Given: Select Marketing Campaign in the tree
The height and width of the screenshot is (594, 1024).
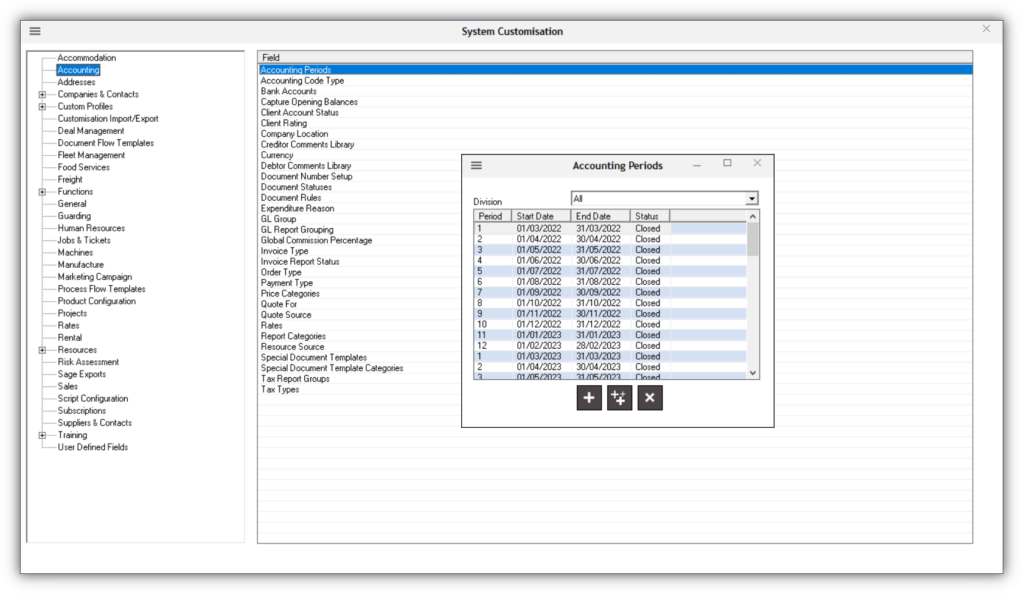Looking at the screenshot, I should pyautogui.click(x=95, y=277).
